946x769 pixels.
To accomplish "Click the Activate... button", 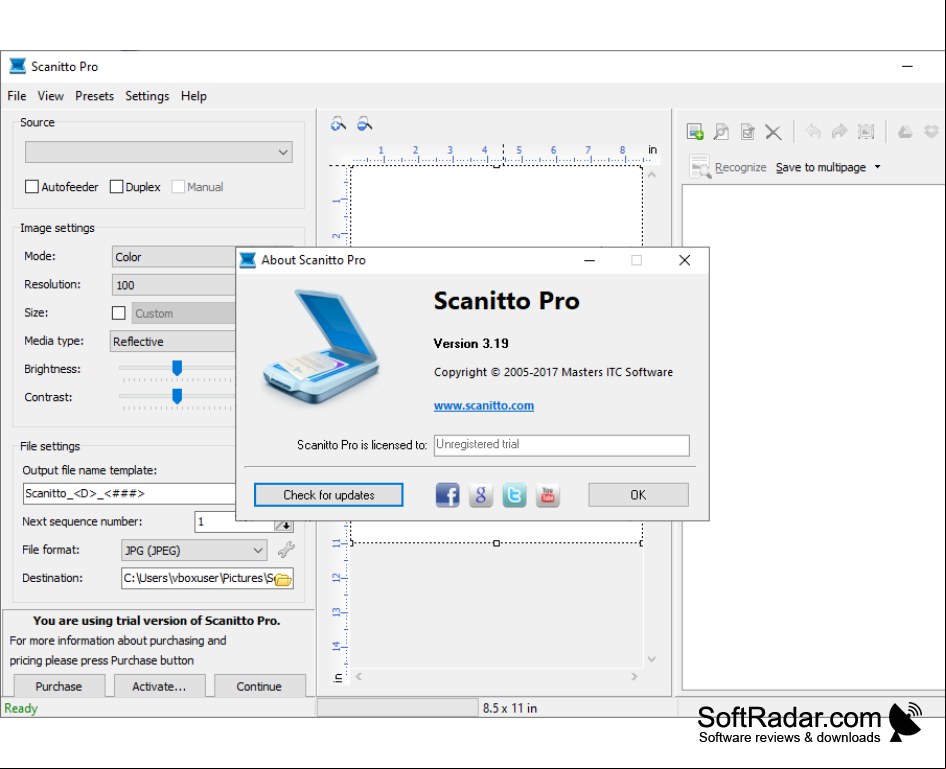I will click(159, 686).
